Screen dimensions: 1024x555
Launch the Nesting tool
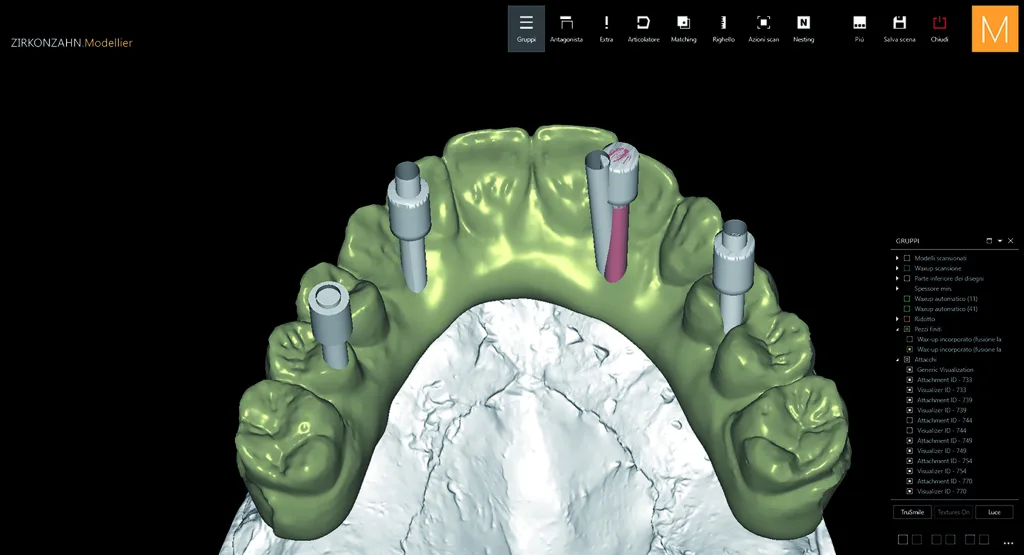coord(803,29)
